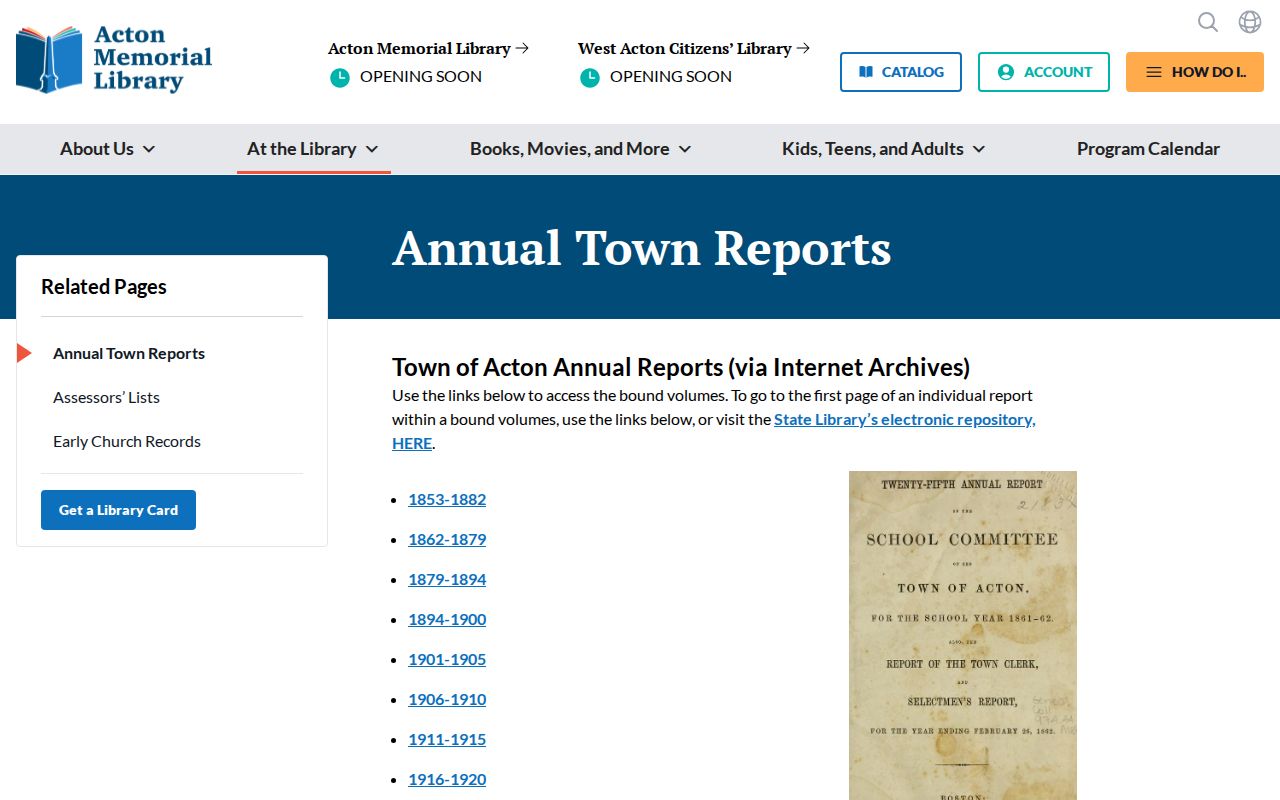Open the 1906-1910 volume link
Image resolution: width=1280 pixels, height=800 pixels.
(x=447, y=699)
